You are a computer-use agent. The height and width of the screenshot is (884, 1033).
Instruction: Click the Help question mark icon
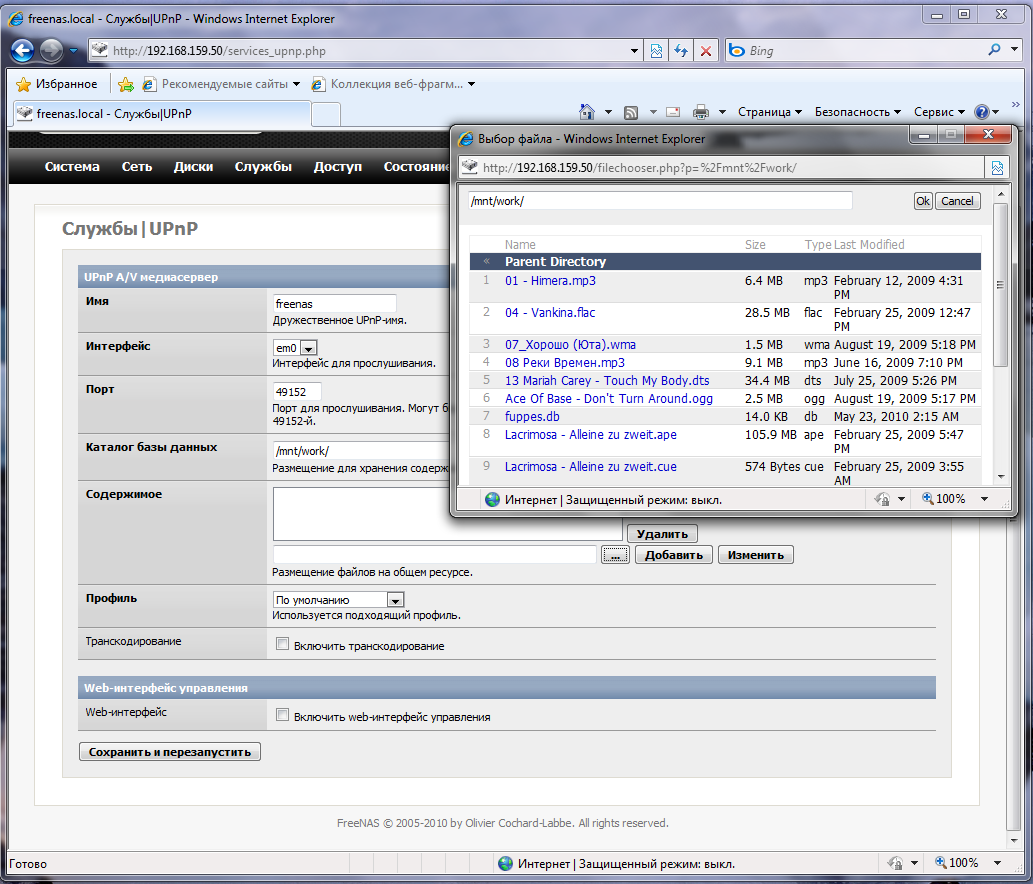pyautogui.click(x=982, y=112)
